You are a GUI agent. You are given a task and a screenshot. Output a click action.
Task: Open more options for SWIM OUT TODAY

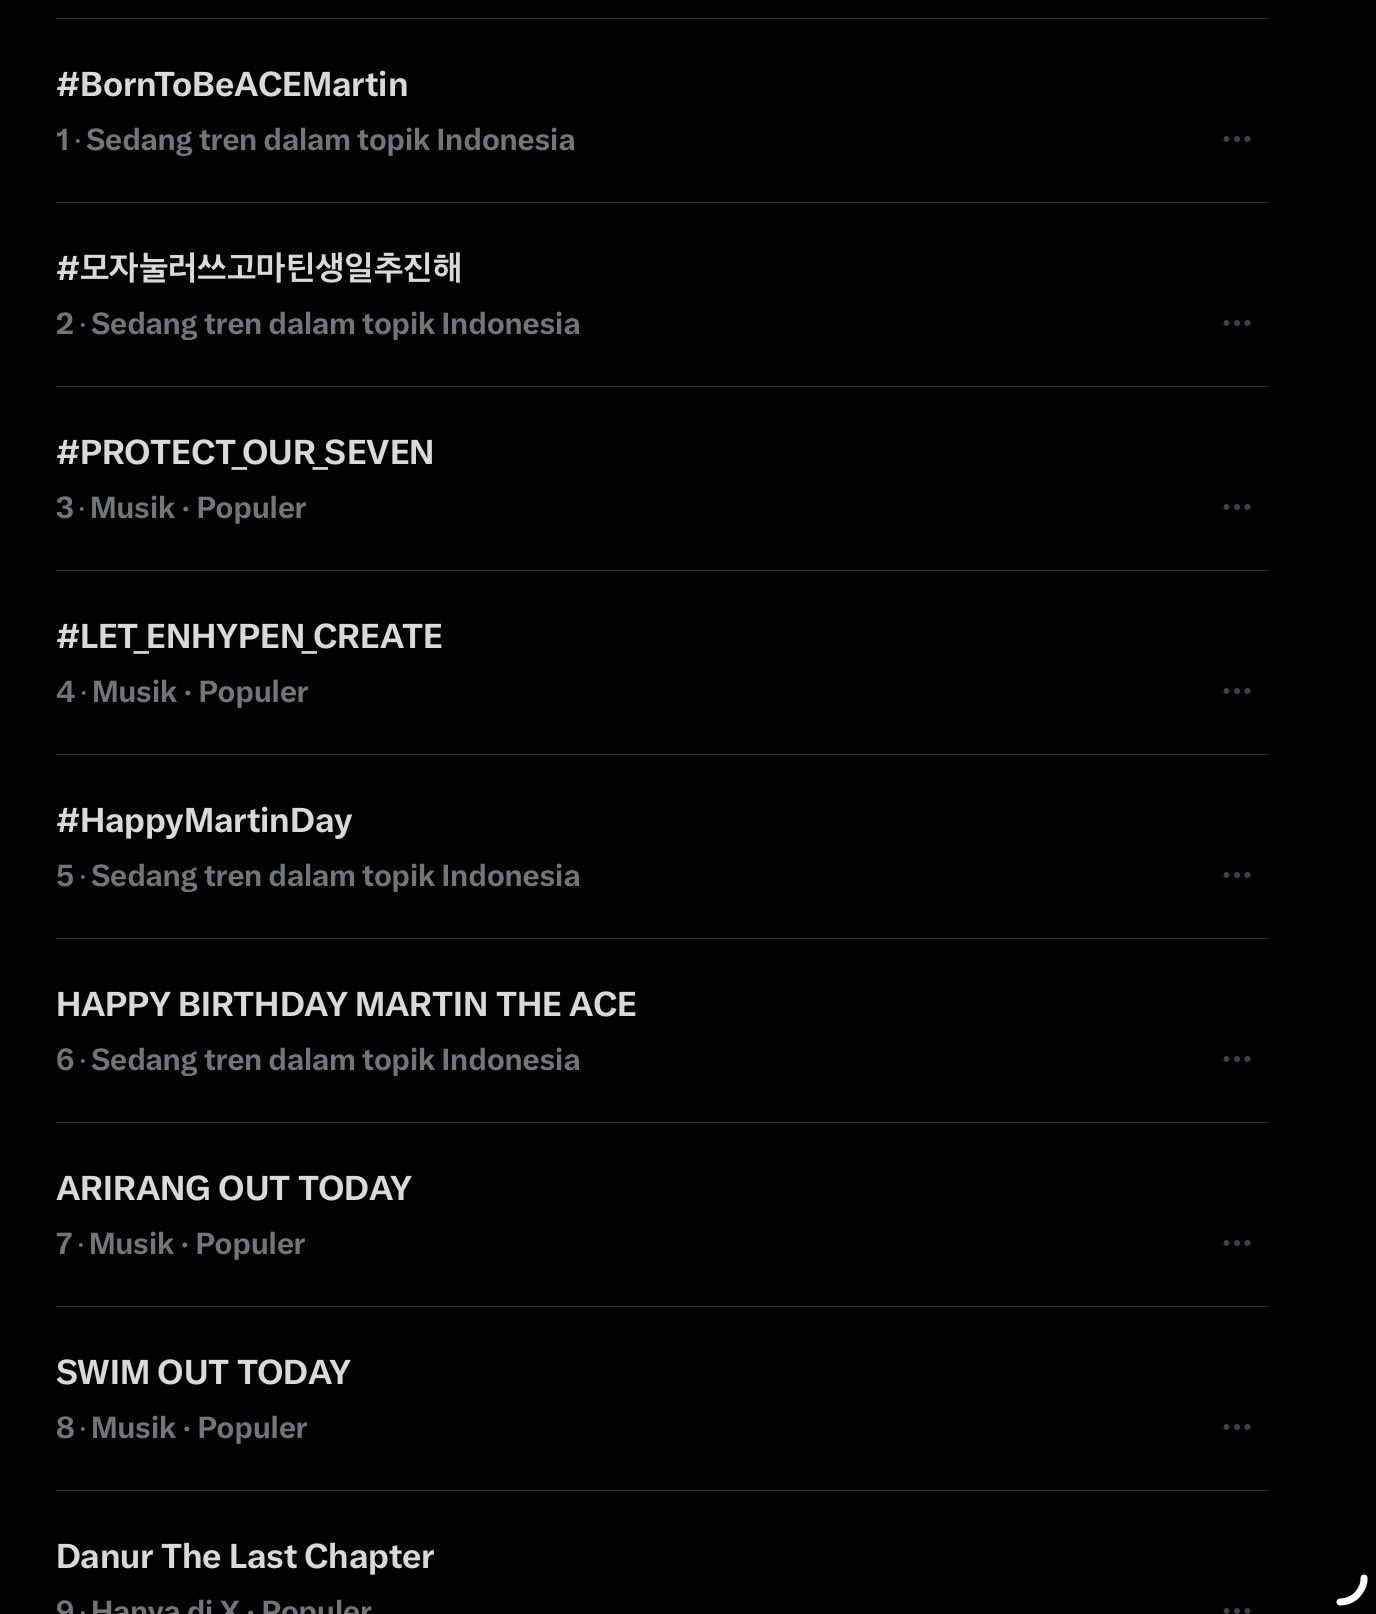pos(1236,1428)
